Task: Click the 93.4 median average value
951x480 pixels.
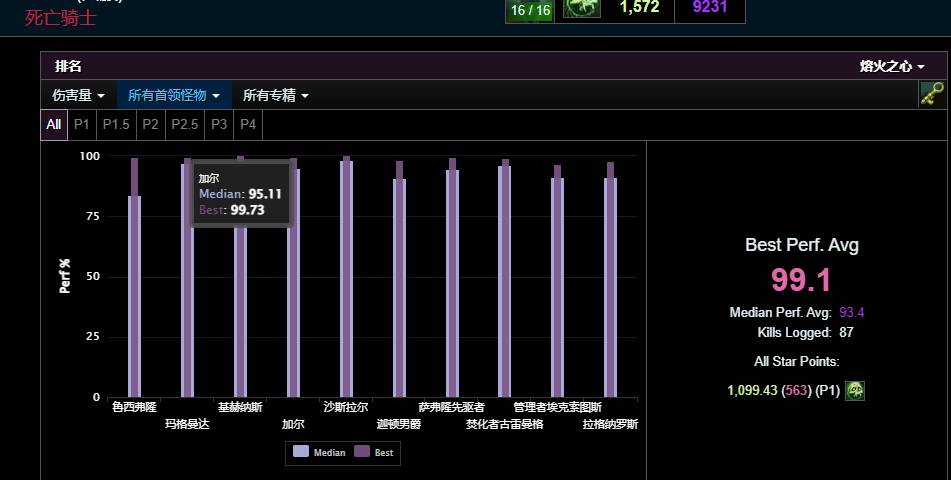Action: click(852, 313)
